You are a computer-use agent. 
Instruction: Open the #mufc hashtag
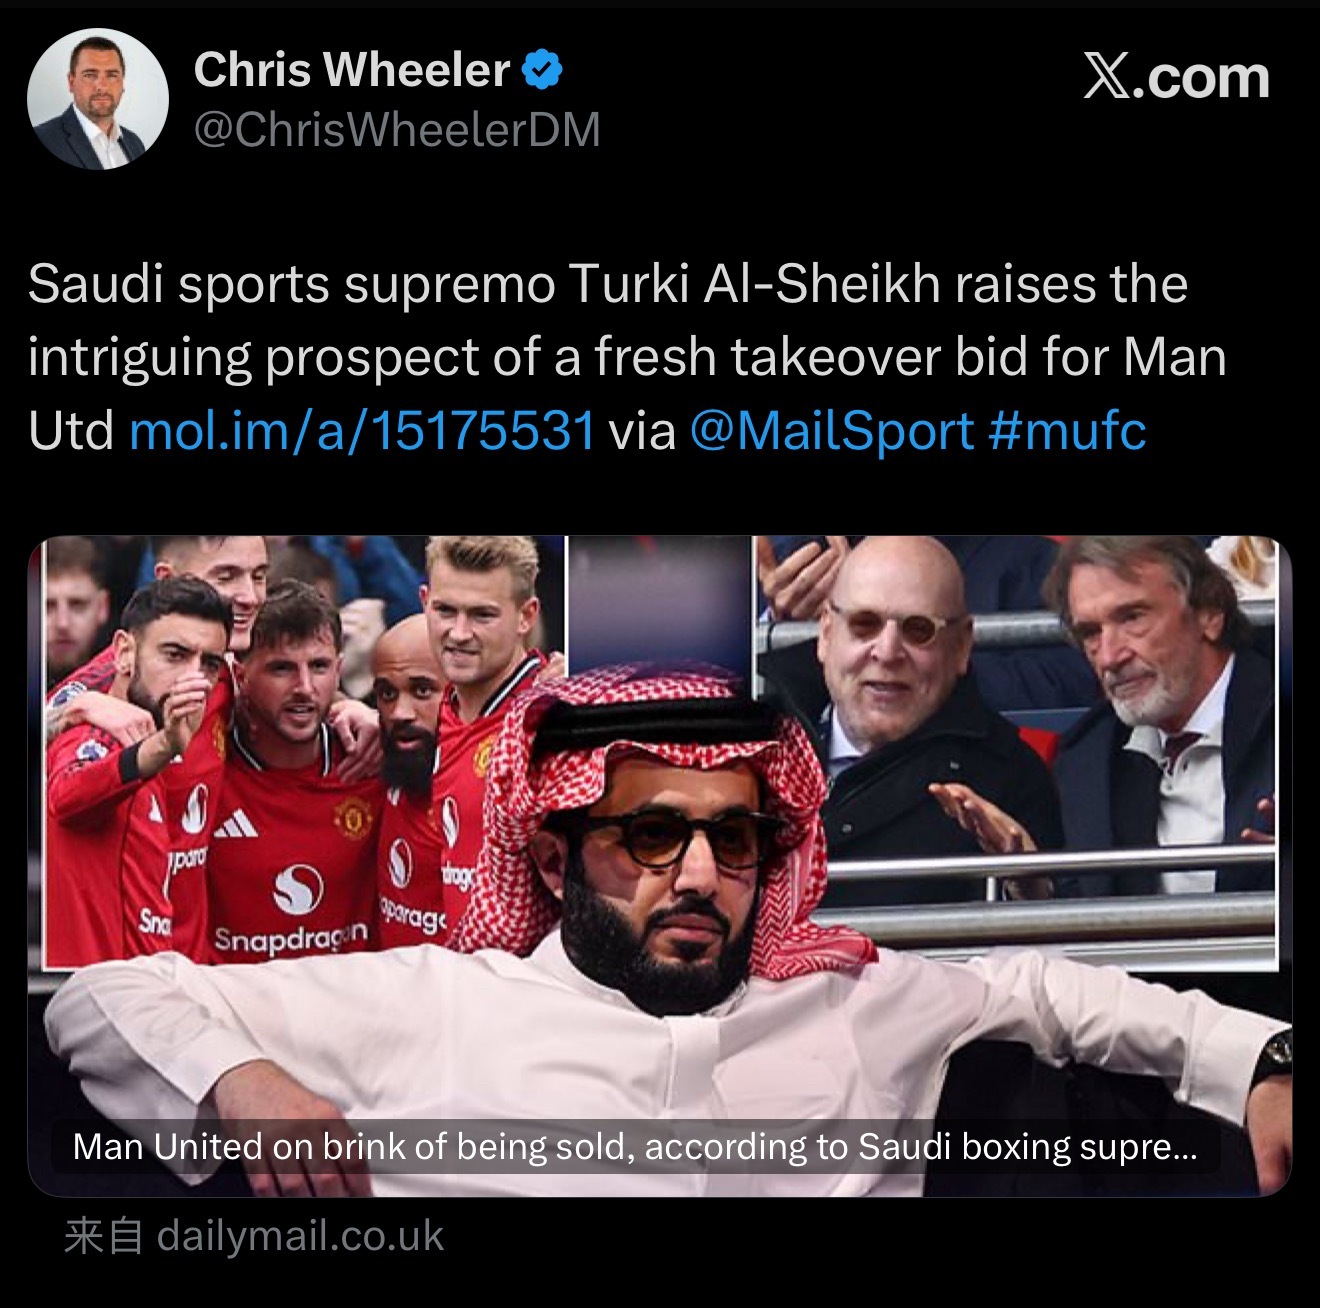pos(1067,430)
